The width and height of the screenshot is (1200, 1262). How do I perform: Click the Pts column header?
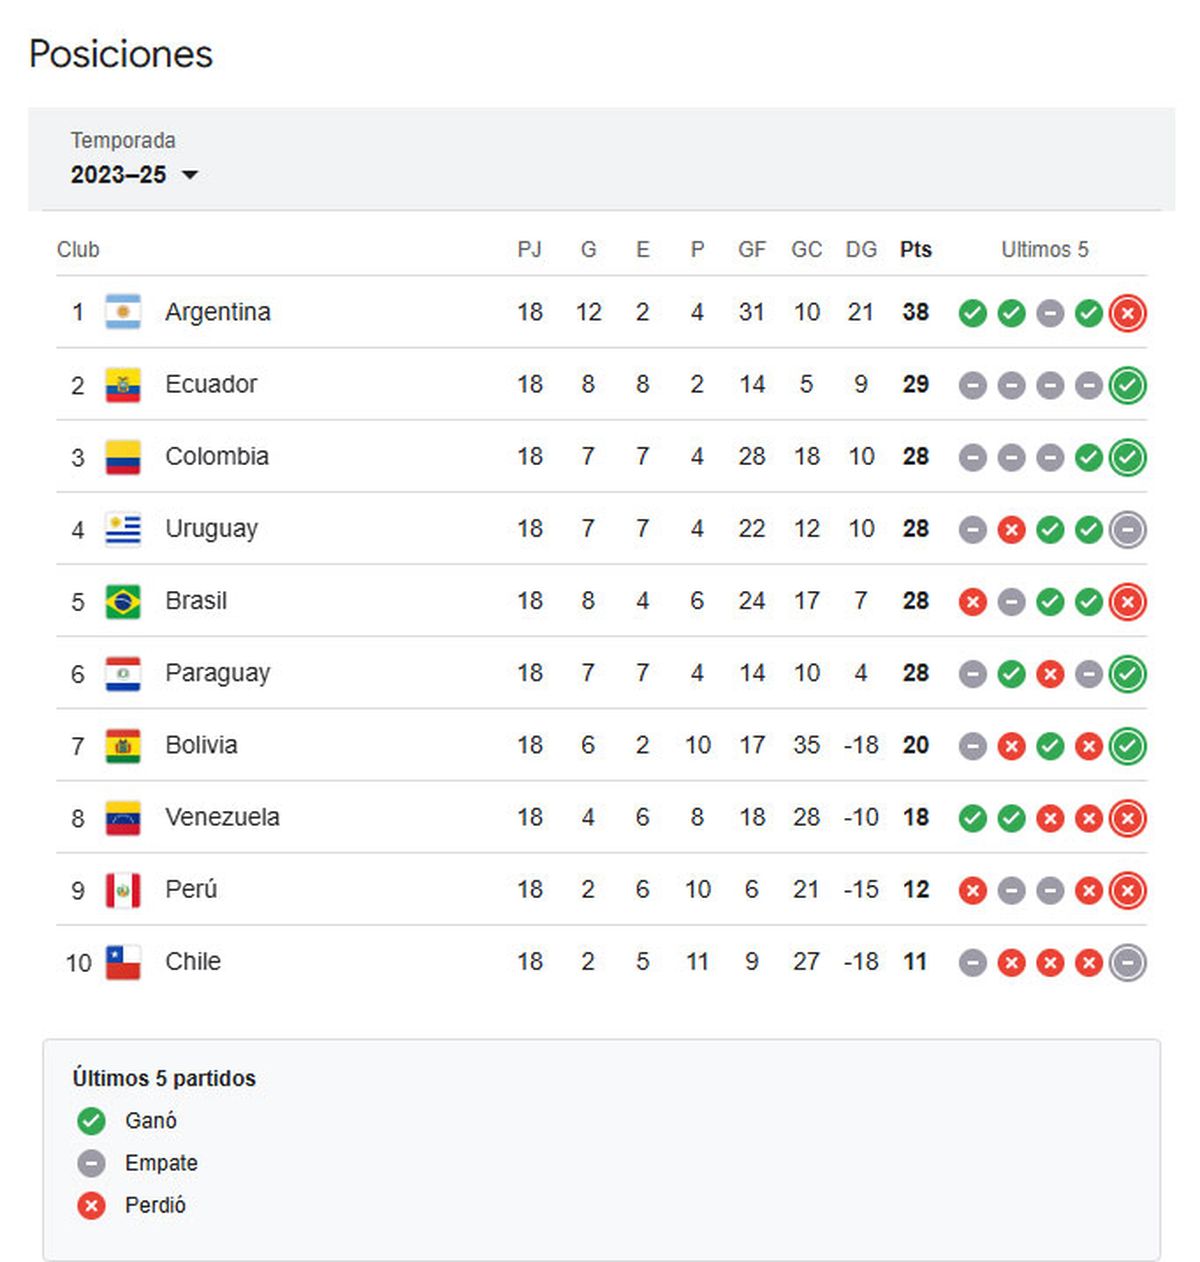click(915, 249)
